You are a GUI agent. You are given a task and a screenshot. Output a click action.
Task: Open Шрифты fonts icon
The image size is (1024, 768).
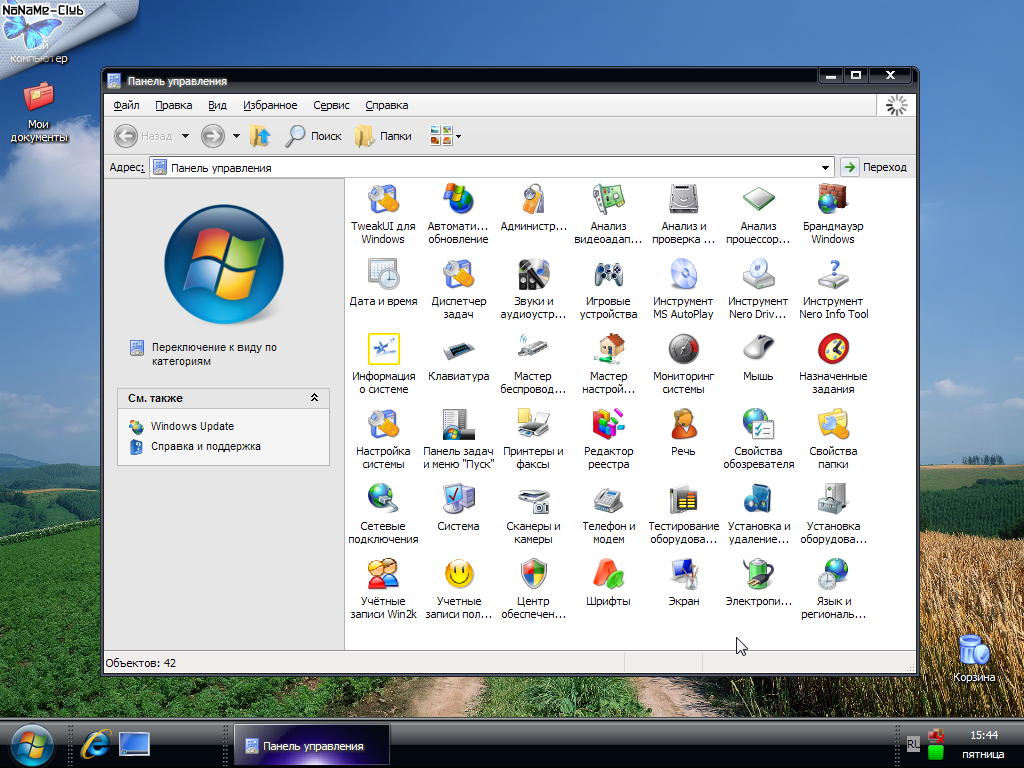click(609, 583)
